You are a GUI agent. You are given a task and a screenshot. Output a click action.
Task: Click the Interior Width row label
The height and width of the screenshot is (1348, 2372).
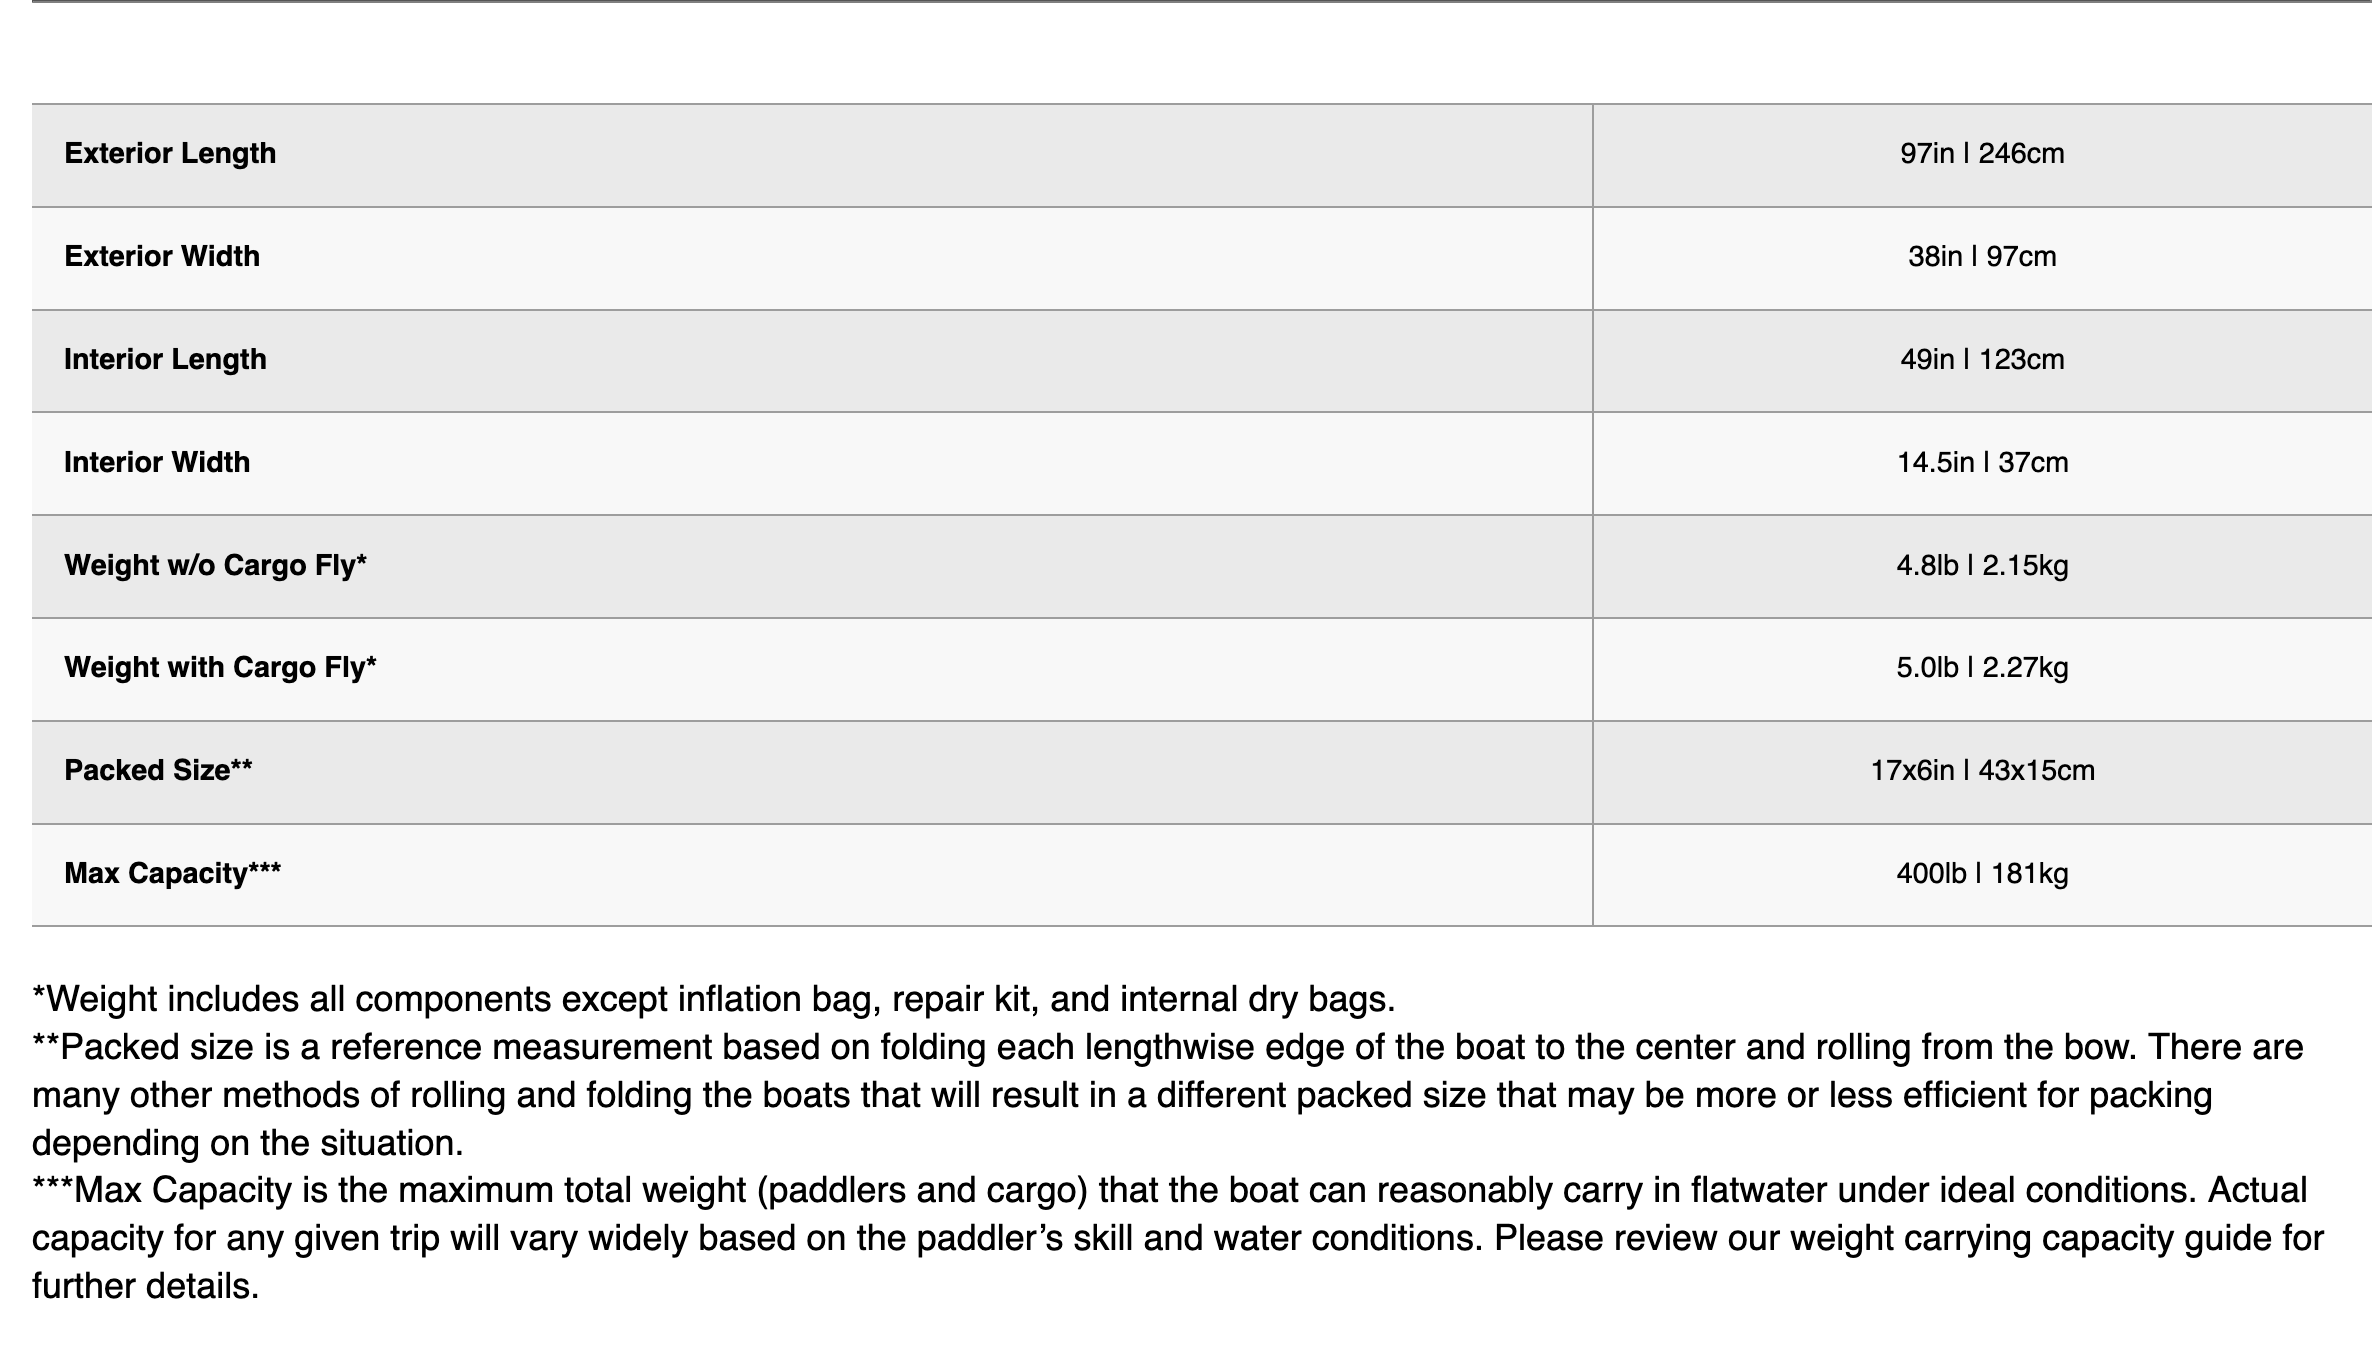[157, 463]
